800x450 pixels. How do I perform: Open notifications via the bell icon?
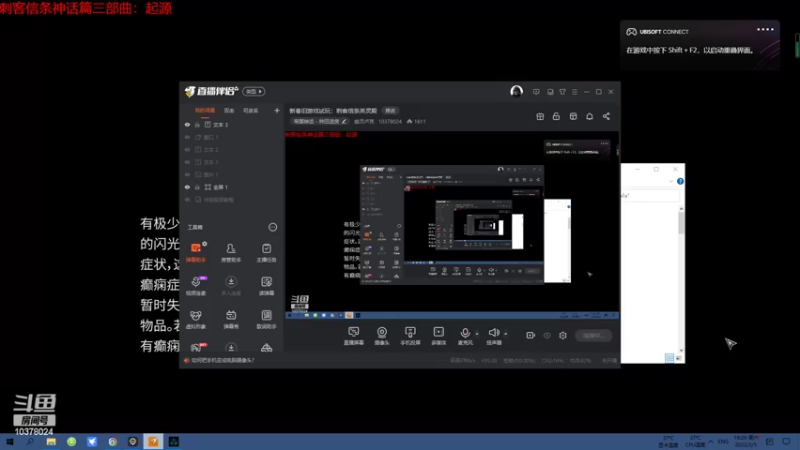point(589,116)
